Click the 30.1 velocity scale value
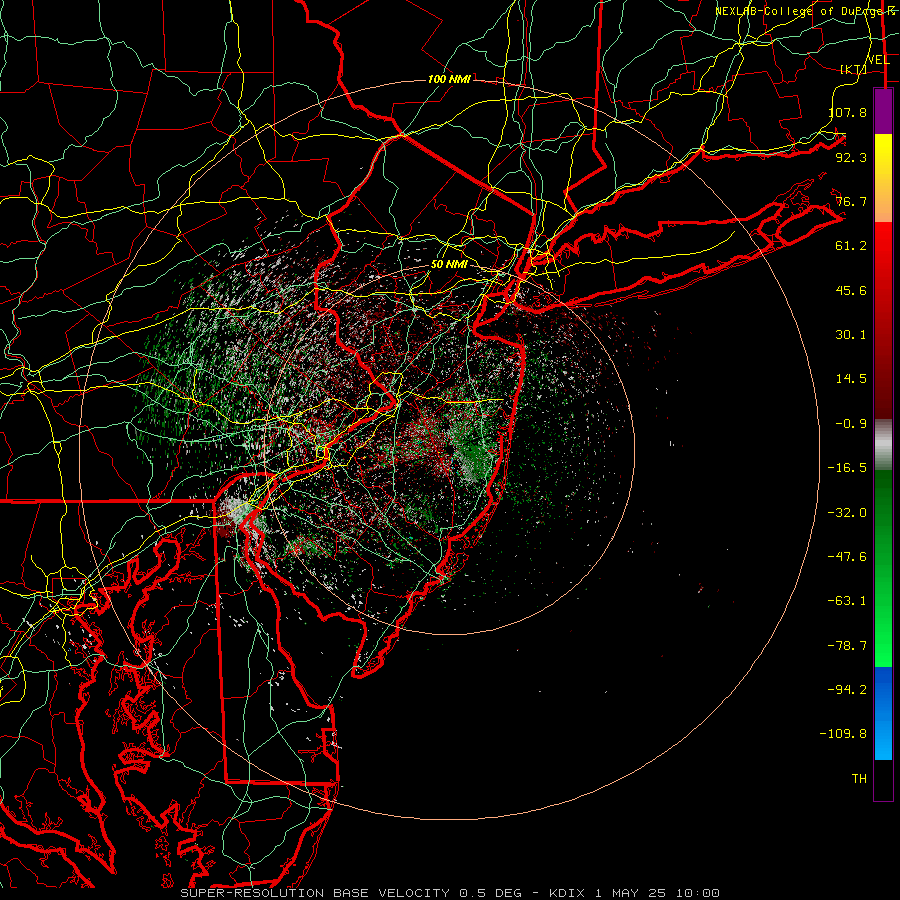Viewport: 900px width, 900px height. click(851, 335)
